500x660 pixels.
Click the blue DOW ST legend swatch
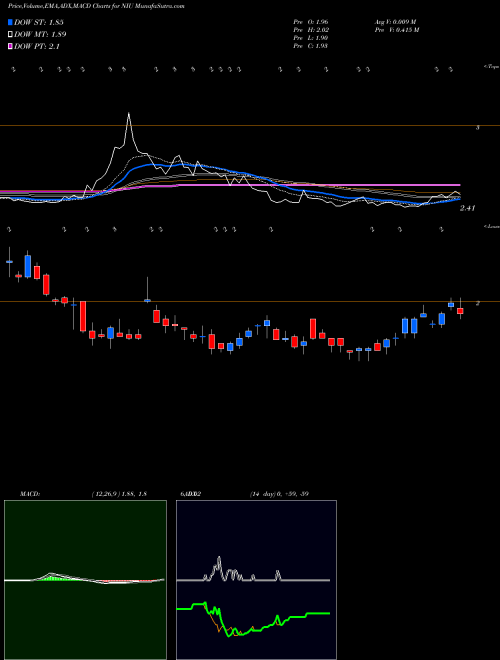pos(10,22)
